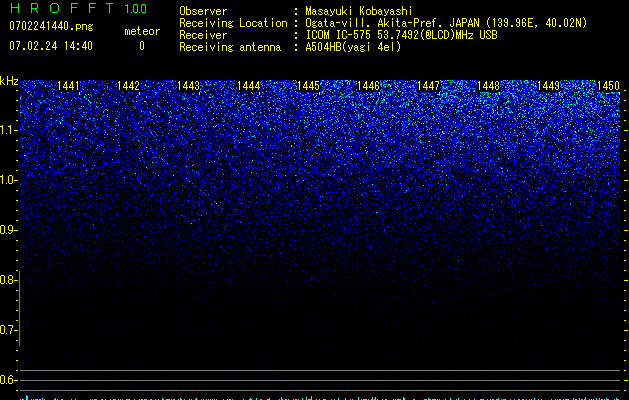Click the 0.9 frequency axis label
The image size is (629, 400).
pos(9,230)
